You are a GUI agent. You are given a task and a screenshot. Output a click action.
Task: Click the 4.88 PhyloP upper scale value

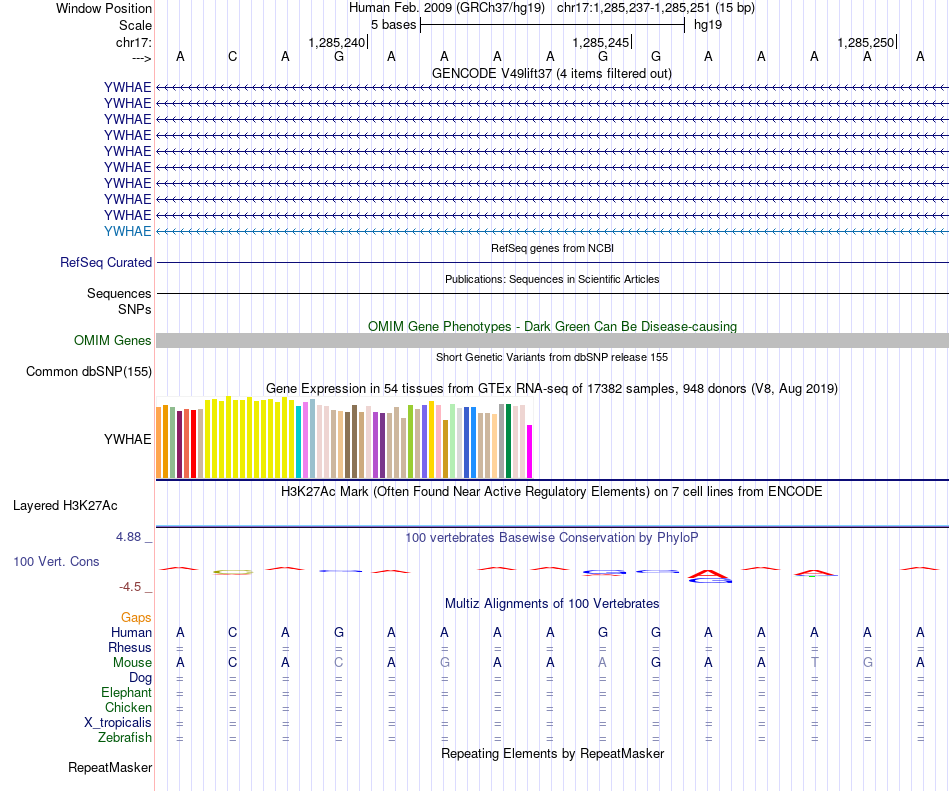point(128,537)
